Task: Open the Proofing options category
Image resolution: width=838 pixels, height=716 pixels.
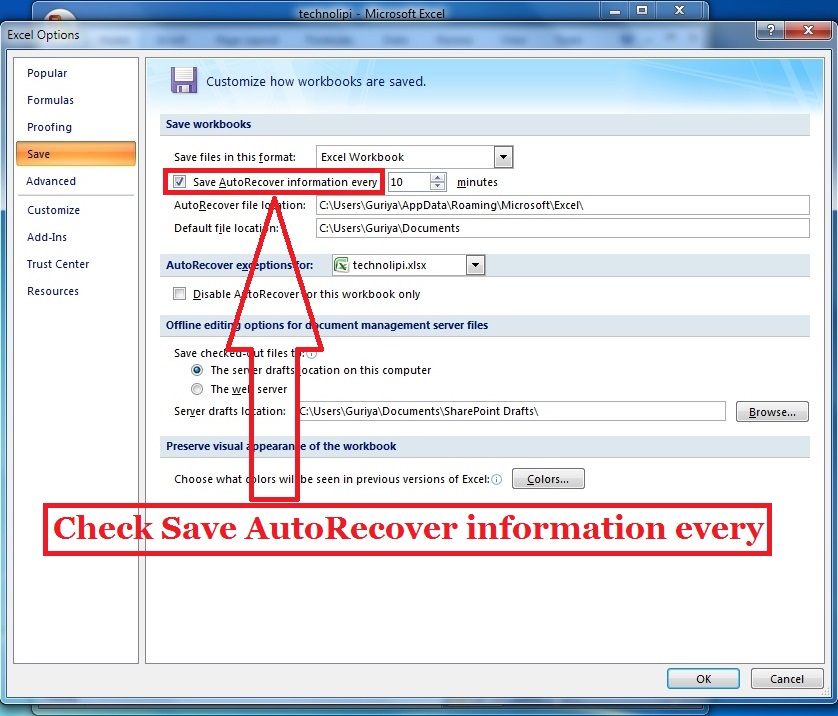Action: click(x=49, y=127)
